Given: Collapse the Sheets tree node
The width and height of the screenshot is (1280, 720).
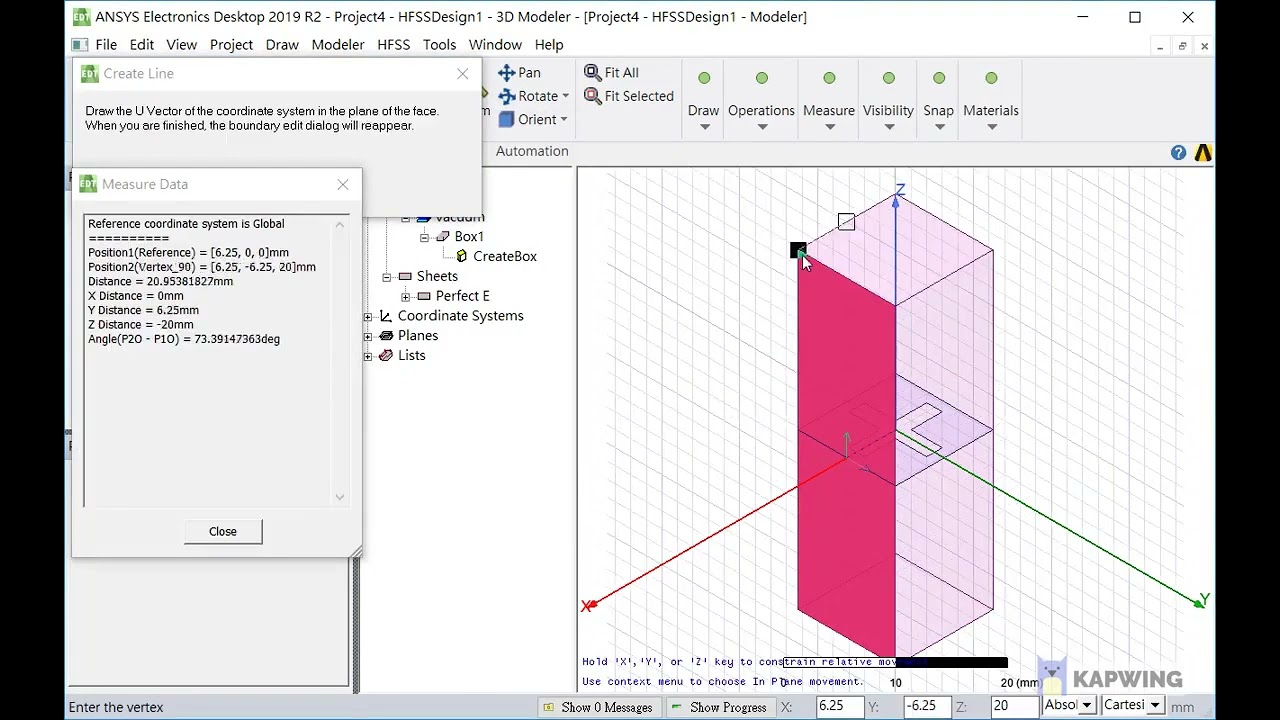Looking at the screenshot, I should click(386, 276).
